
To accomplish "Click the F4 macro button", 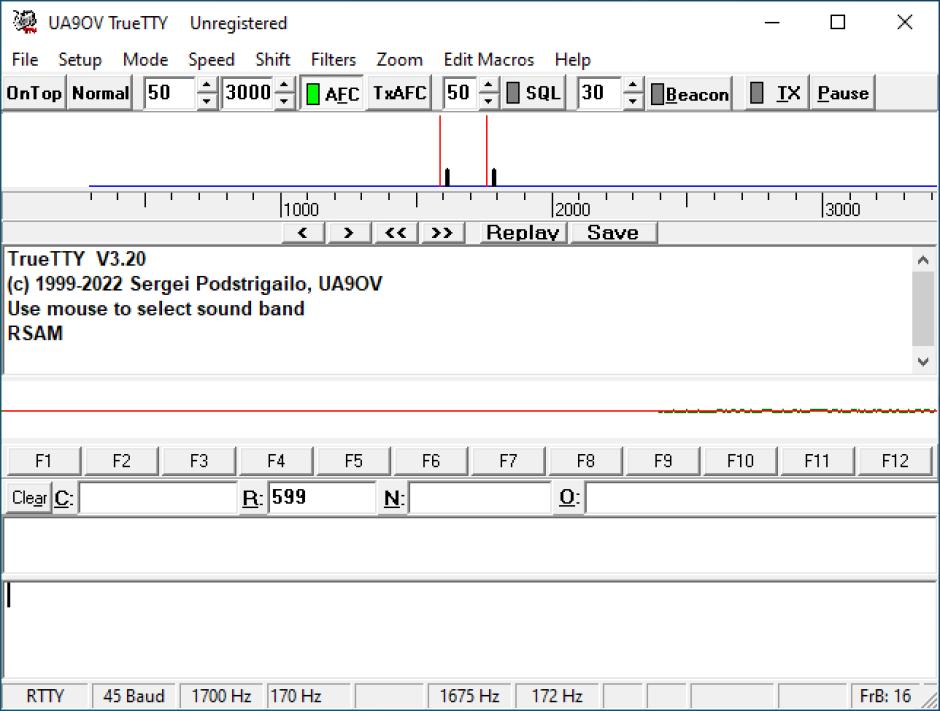I will click(x=276, y=460).
